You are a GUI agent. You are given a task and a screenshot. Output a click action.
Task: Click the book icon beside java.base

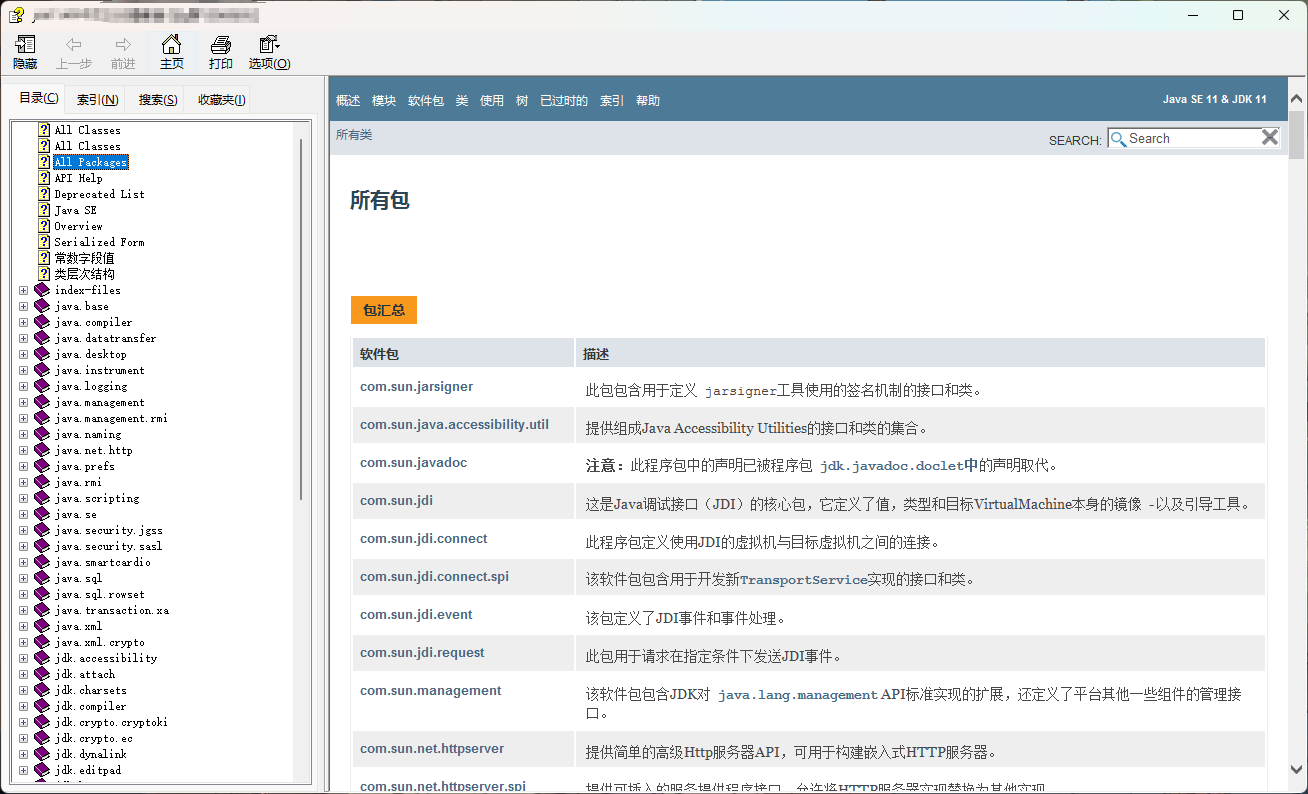[x=40, y=306]
